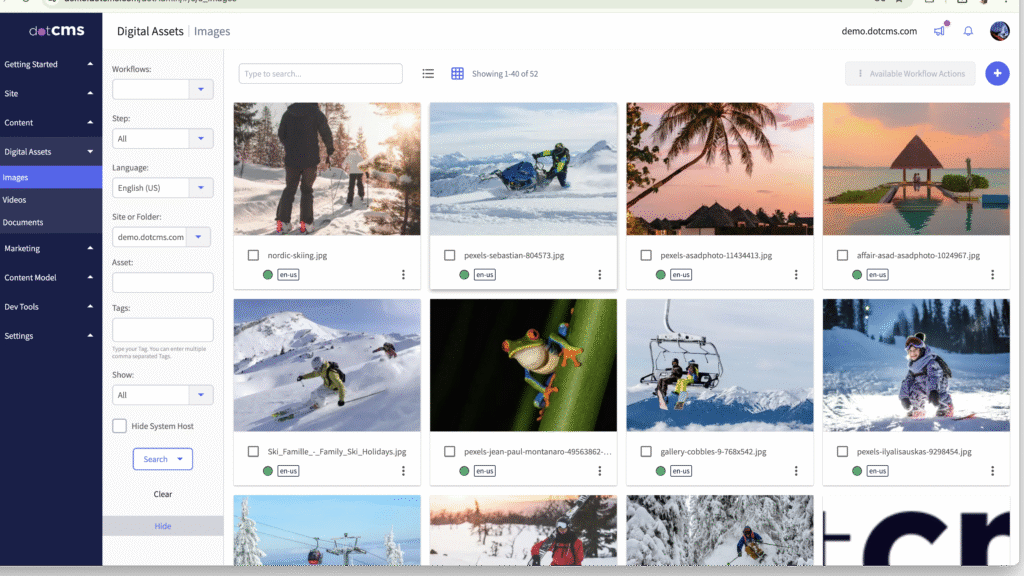Viewport: 1024px width, 576px height.
Task: Select the nordic-skiing.jpg checkbox
Action: [x=253, y=255]
